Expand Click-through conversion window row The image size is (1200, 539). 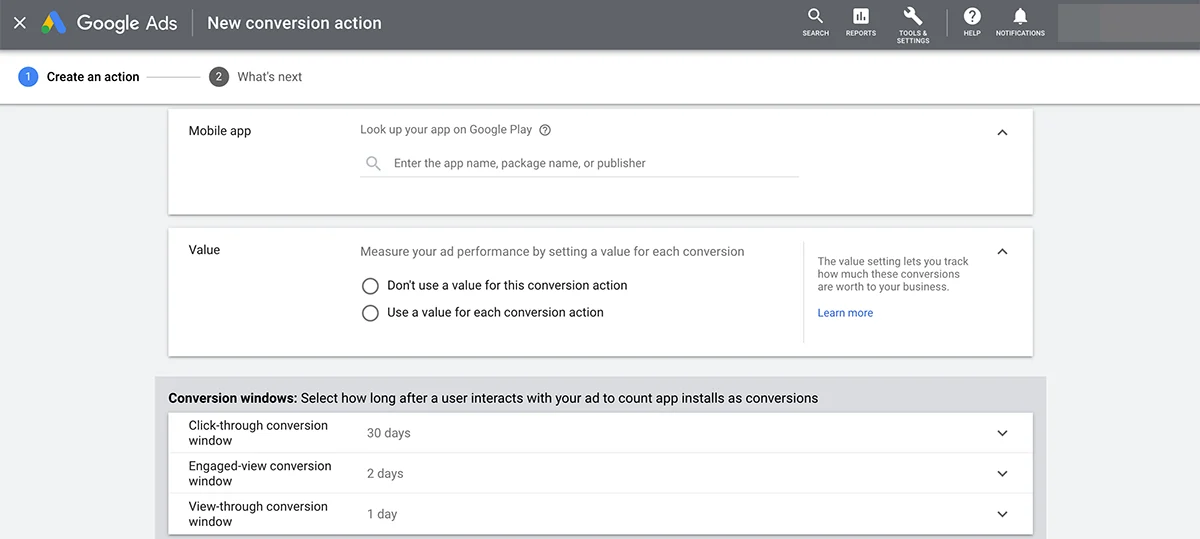[x=1002, y=434]
